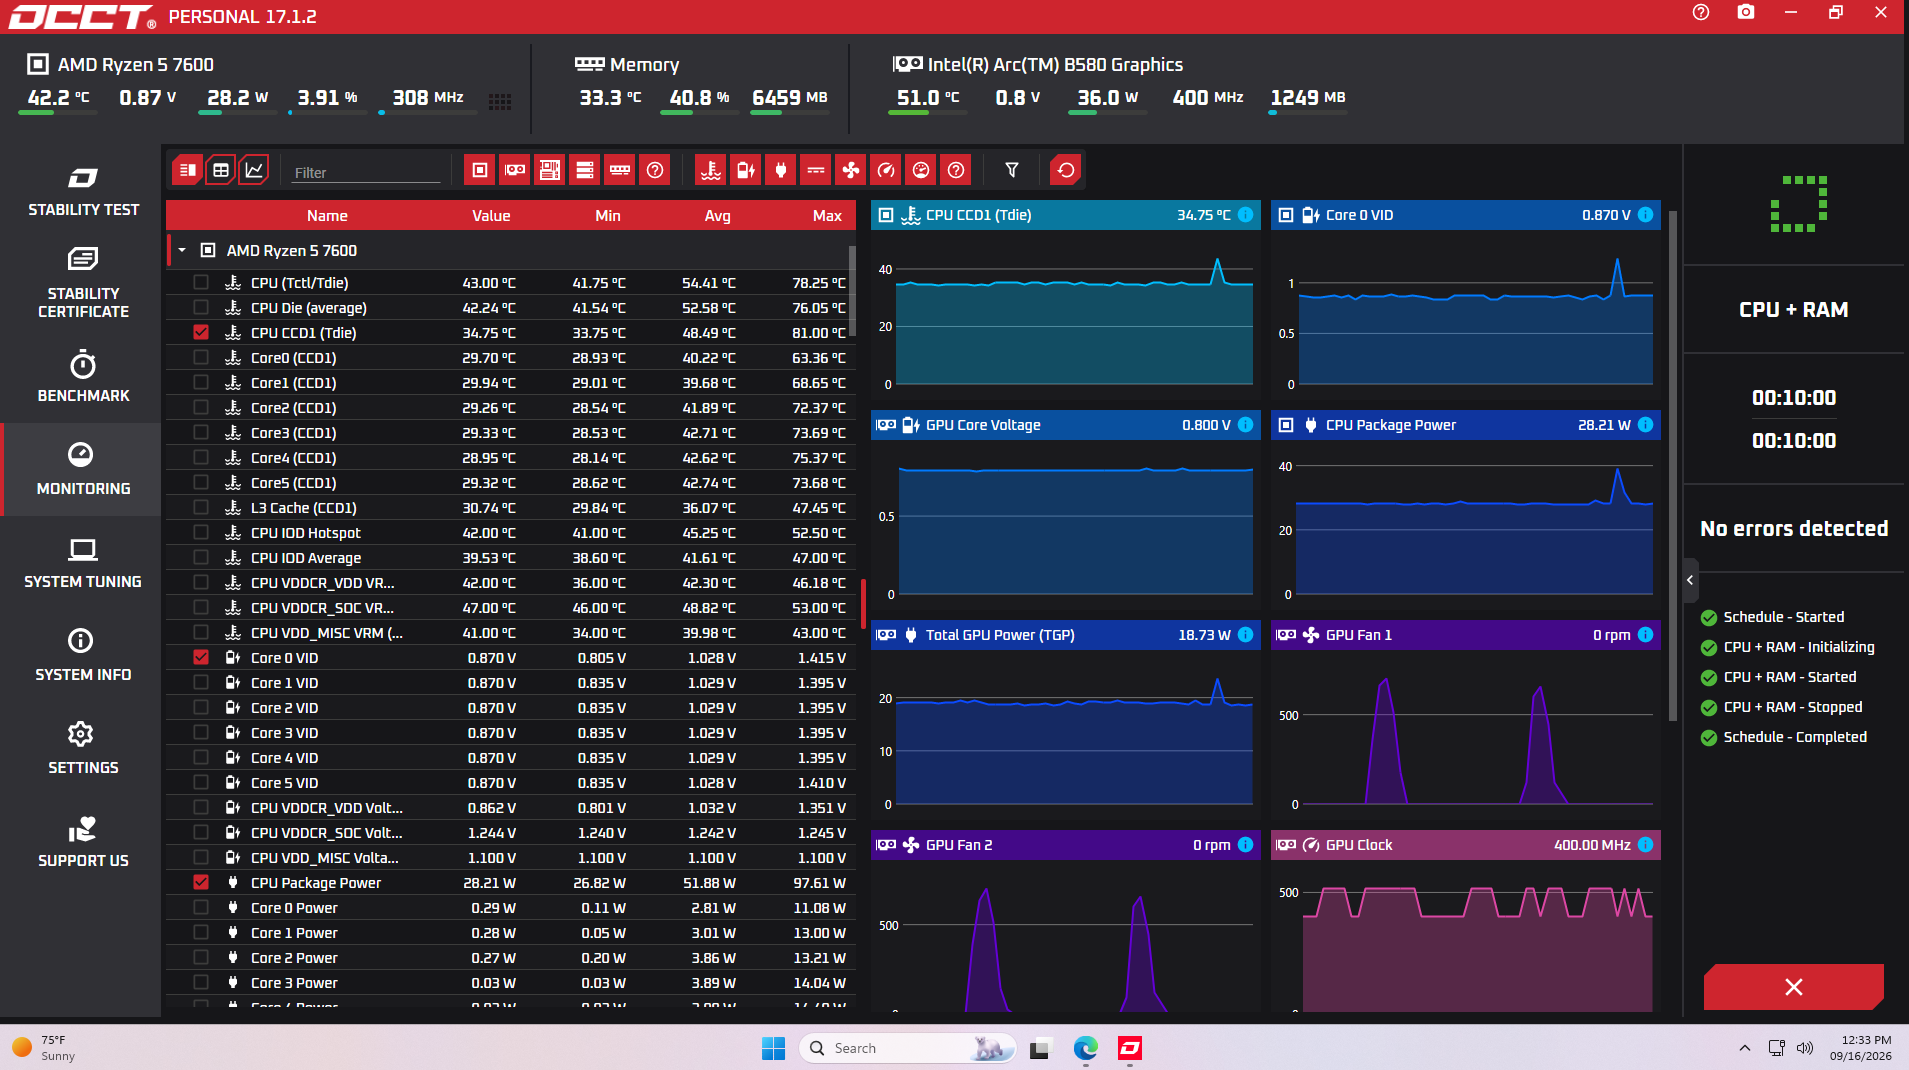This screenshot has height=1070, width=1909.
Task: Show info for CPU Package Power graph
Action: [1646, 425]
